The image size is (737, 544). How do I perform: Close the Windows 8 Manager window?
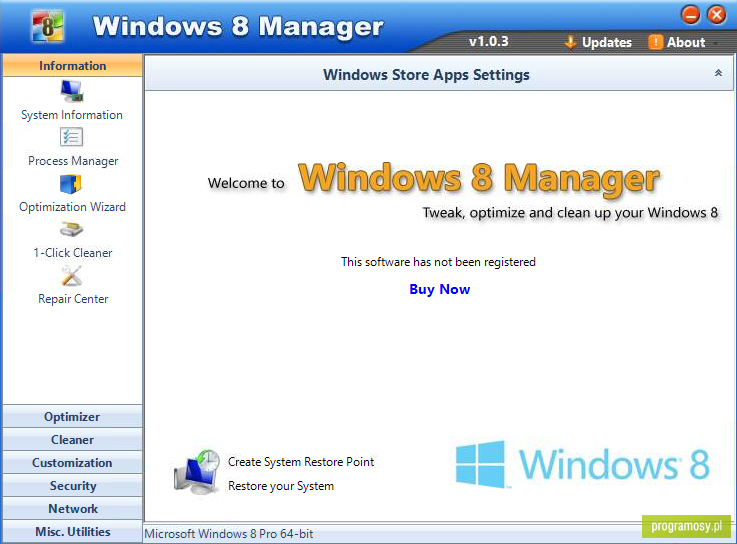[x=717, y=15]
